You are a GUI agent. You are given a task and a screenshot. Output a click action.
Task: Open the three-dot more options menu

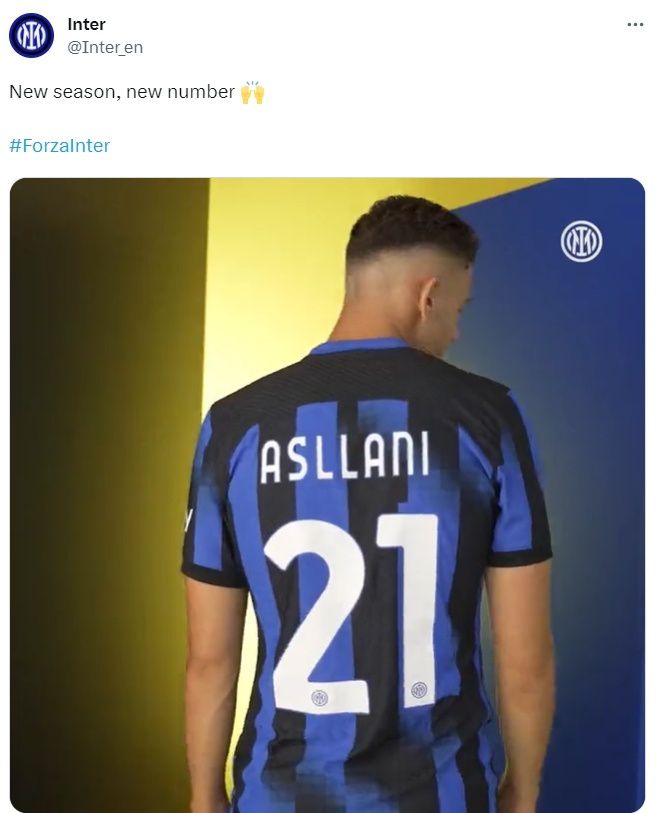click(635, 24)
